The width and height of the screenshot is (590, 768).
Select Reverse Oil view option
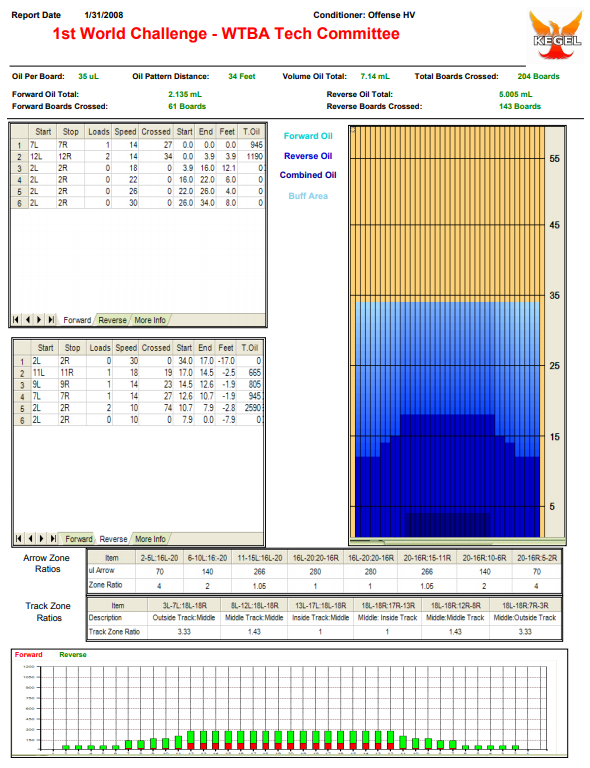point(308,156)
